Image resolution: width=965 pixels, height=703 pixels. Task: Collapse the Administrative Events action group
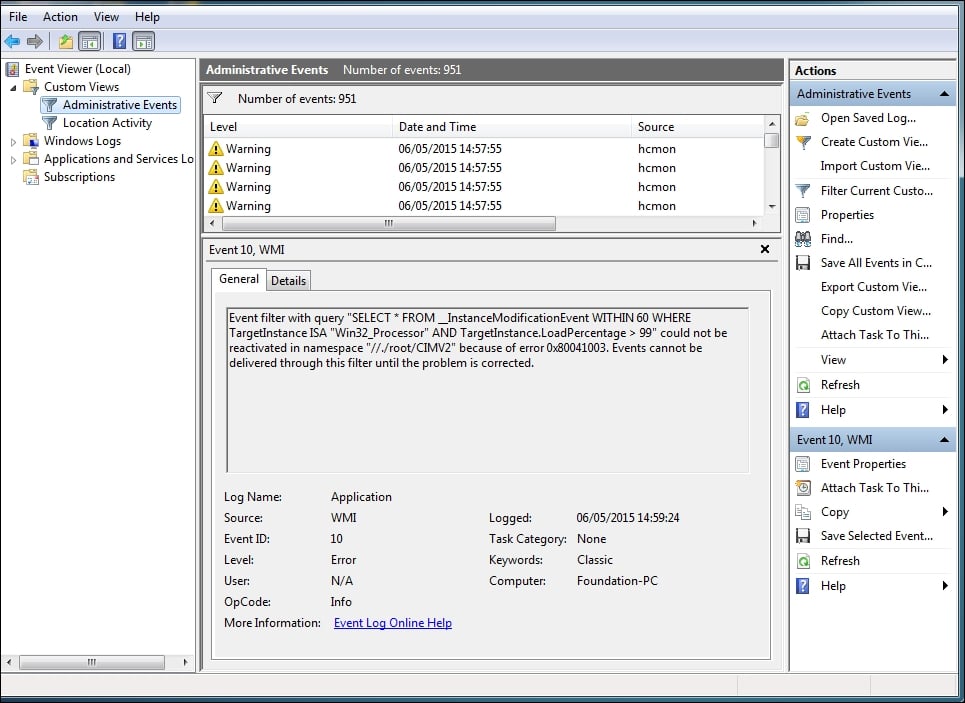pos(946,93)
